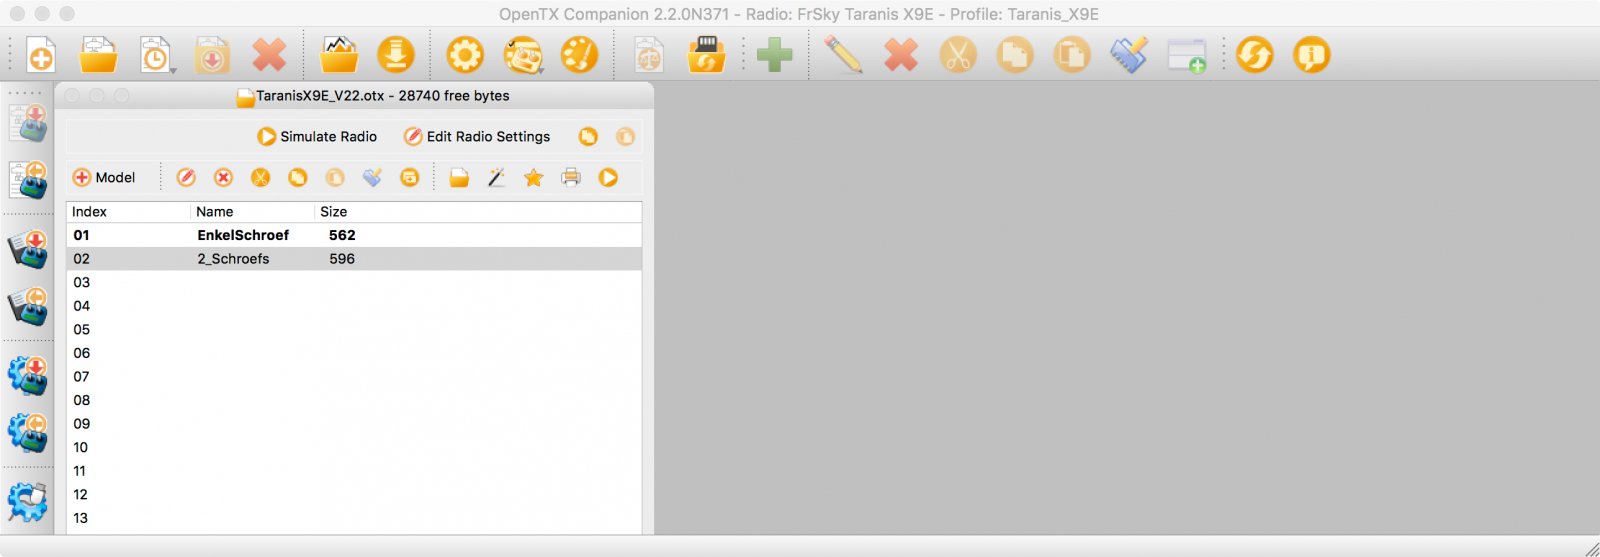Click third sidebar icon, book with red arrow
The image size is (1600, 557).
(28, 249)
